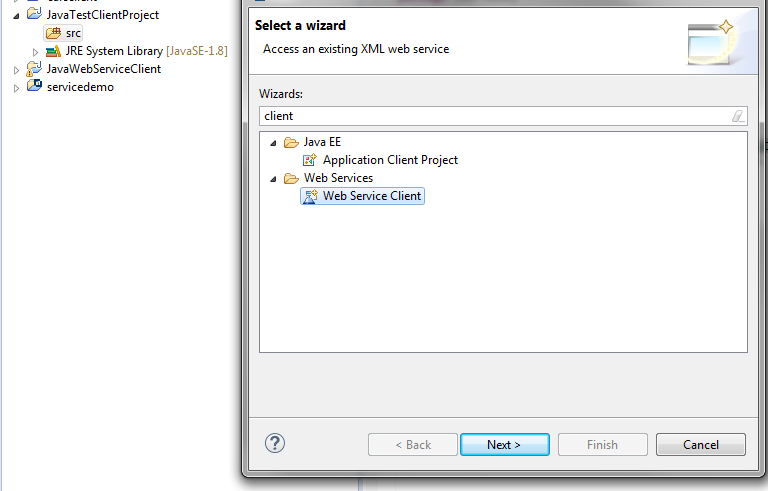The height and width of the screenshot is (491, 768).
Task: Click the Application Client Project wizard icon
Action: pyautogui.click(x=310, y=160)
